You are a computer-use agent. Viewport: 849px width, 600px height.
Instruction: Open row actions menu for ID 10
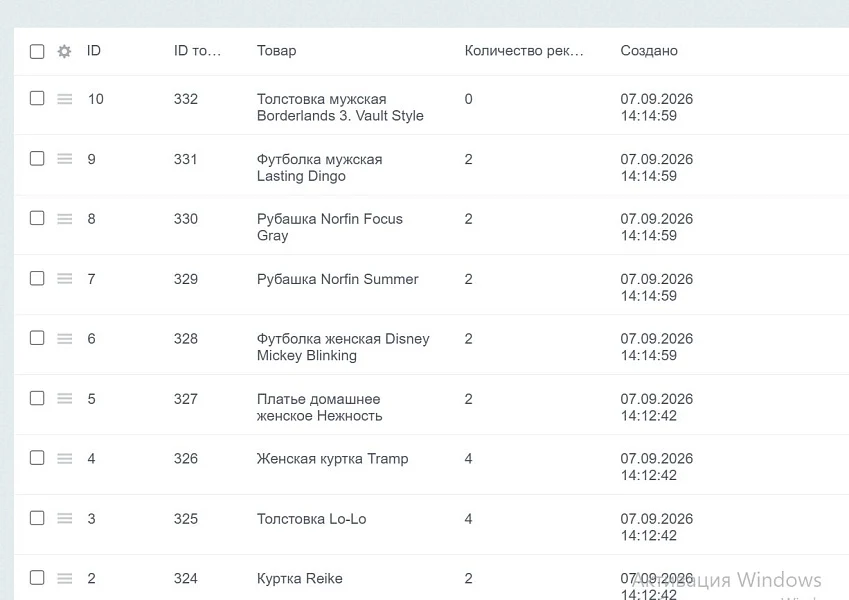64,99
